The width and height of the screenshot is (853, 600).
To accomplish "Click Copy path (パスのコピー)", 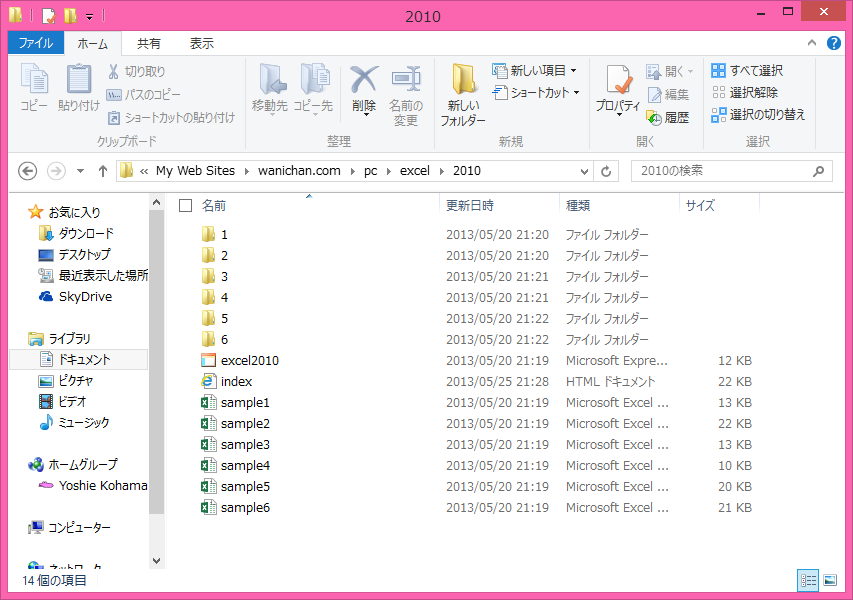I will 144,95.
